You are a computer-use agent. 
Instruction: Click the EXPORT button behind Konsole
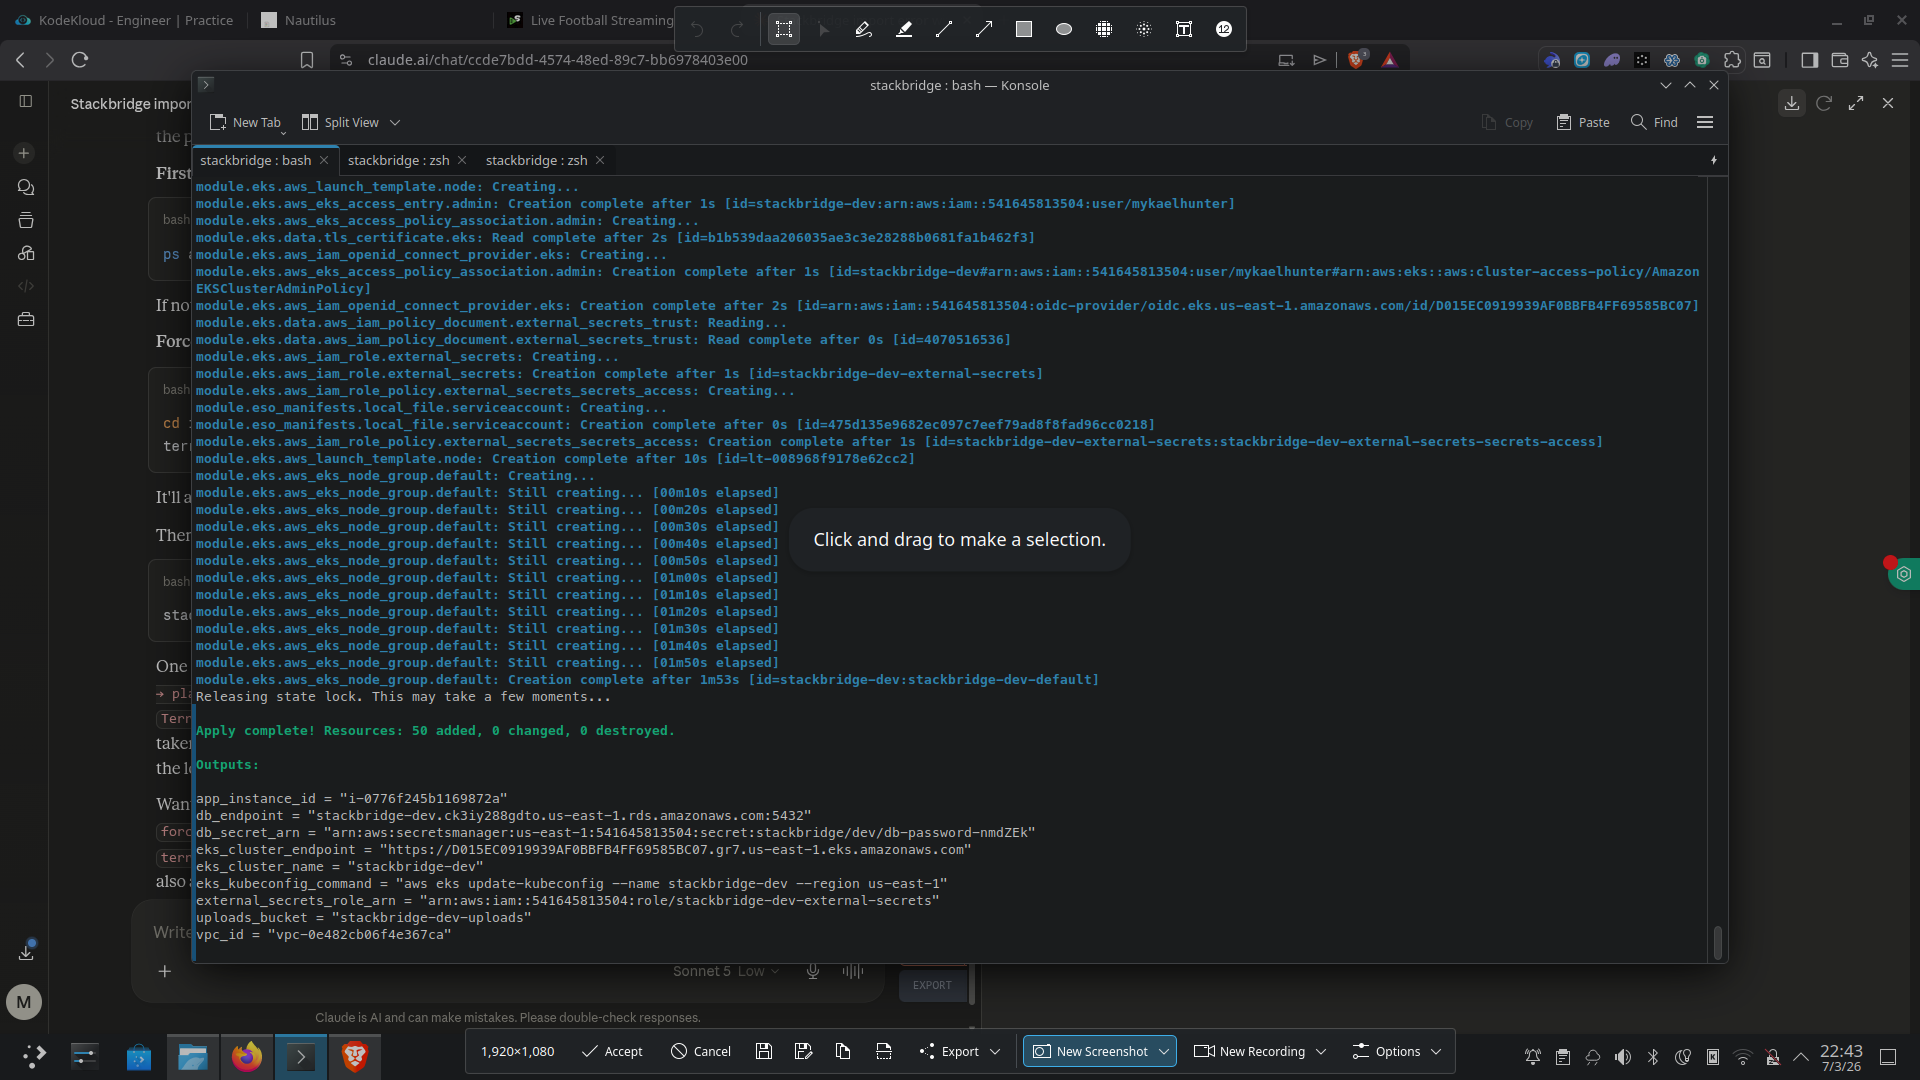coord(932,985)
